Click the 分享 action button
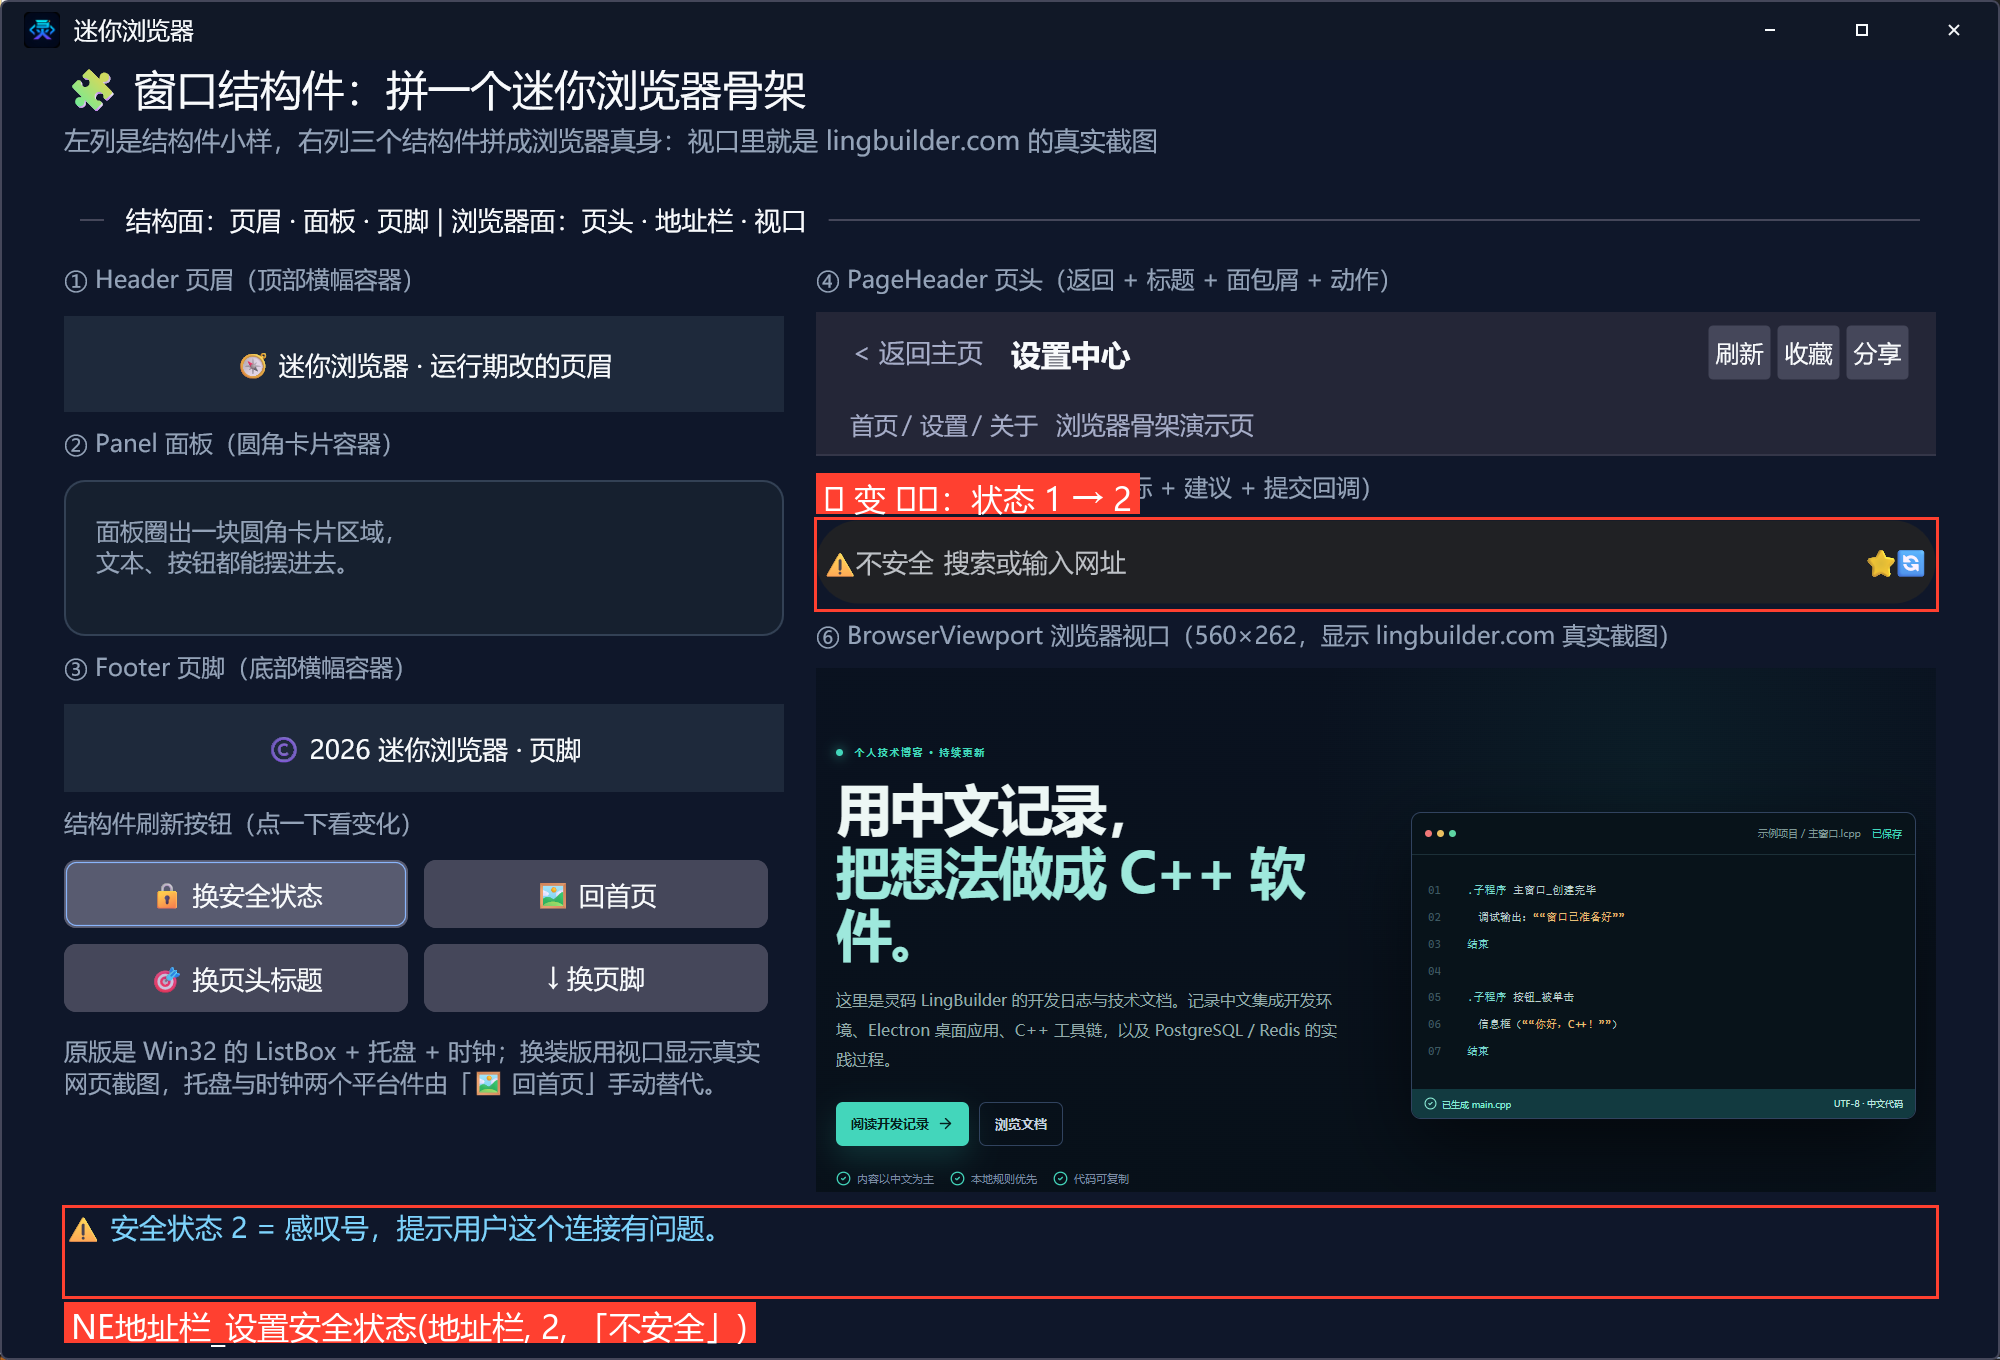The image size is (2000, 1360). tap(1877, 353)
